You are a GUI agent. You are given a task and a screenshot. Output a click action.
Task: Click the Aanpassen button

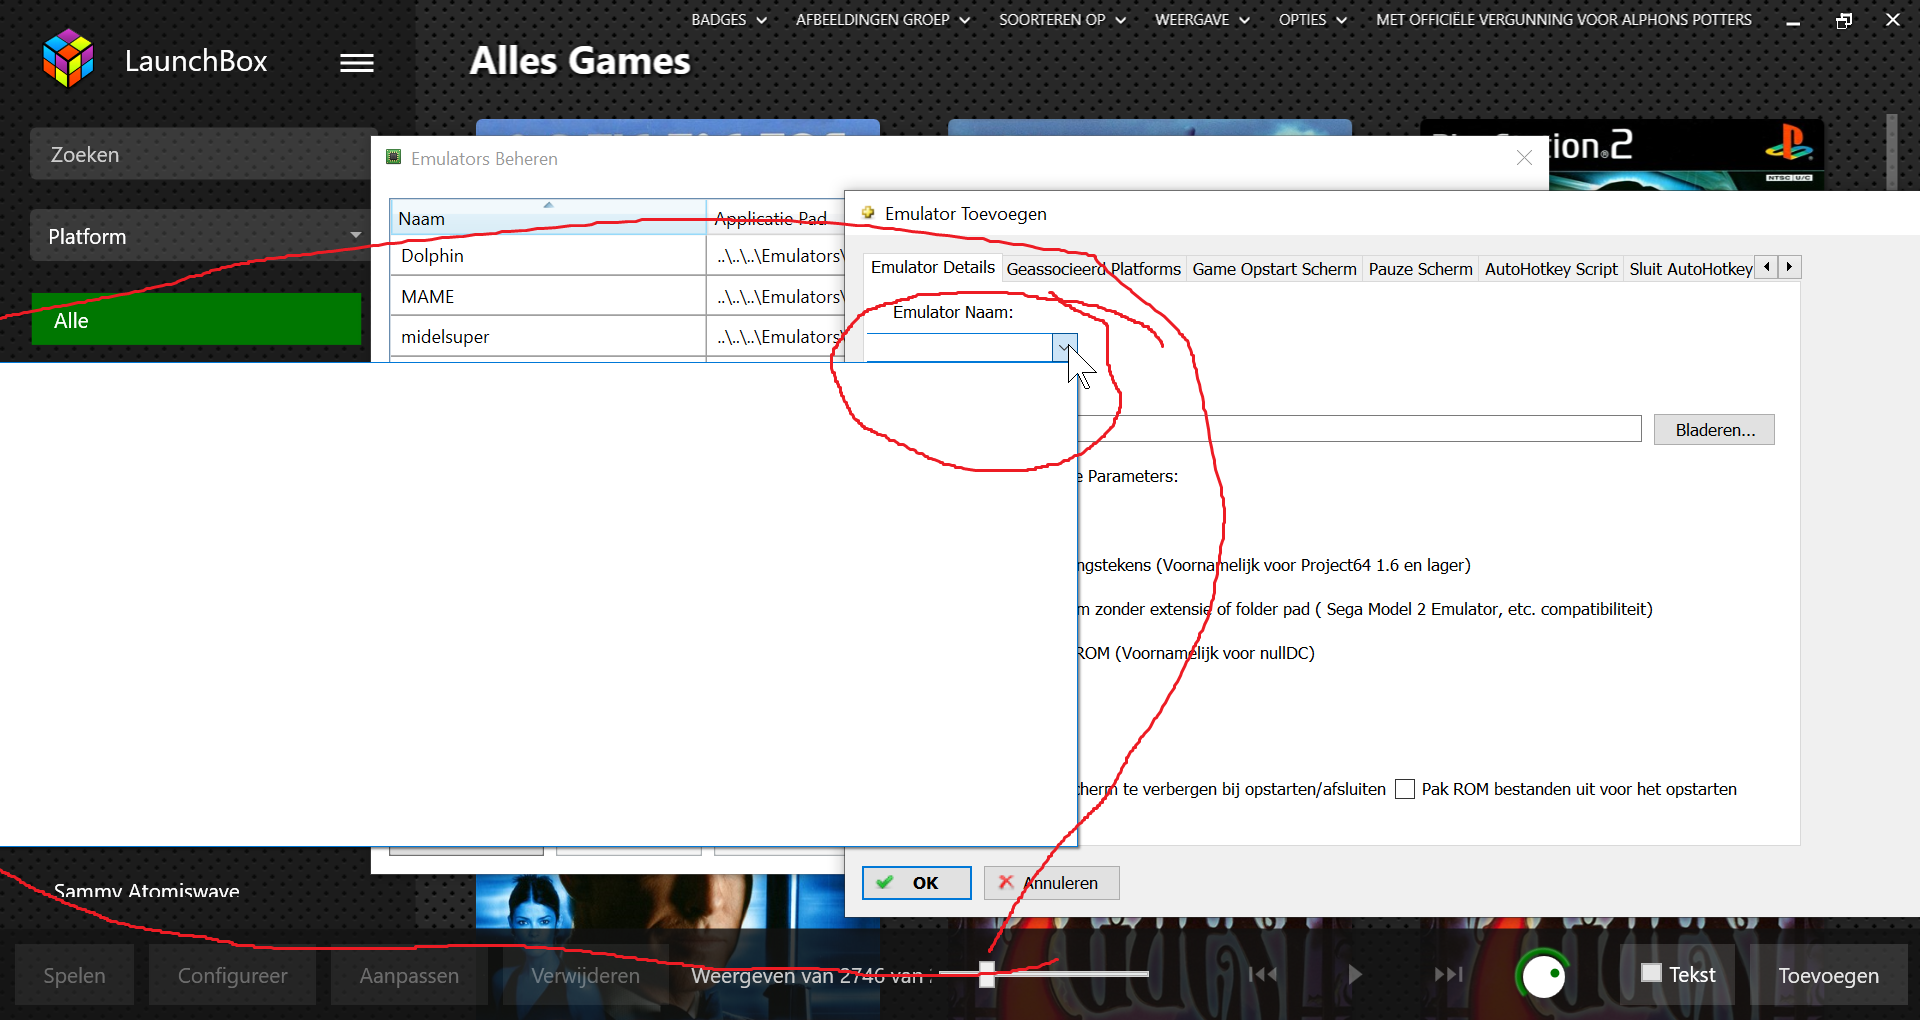tap(409, 975)
